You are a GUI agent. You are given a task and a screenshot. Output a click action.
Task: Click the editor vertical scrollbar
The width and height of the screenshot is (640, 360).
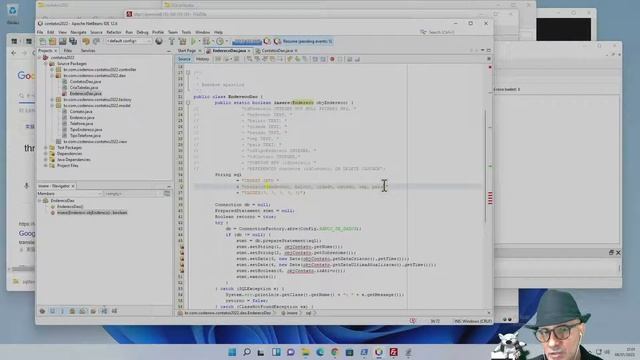click(485, 165)
